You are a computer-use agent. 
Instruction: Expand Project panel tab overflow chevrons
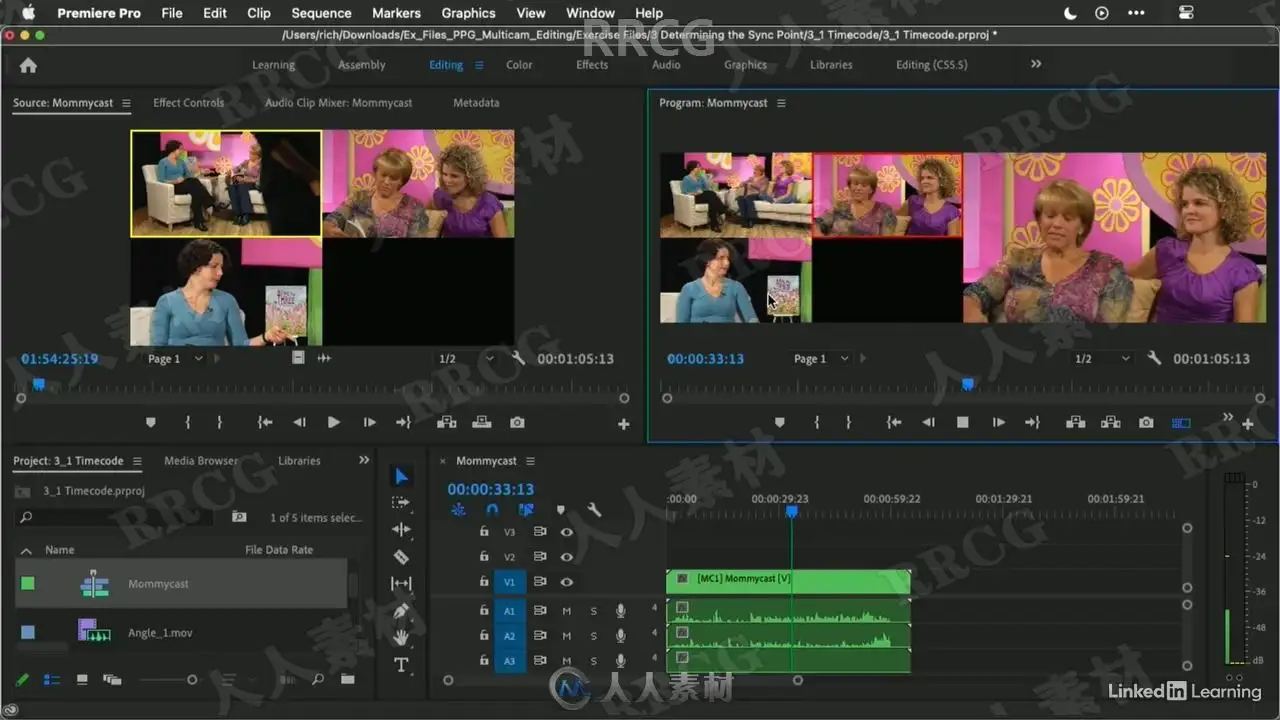(x=364, y=460)
